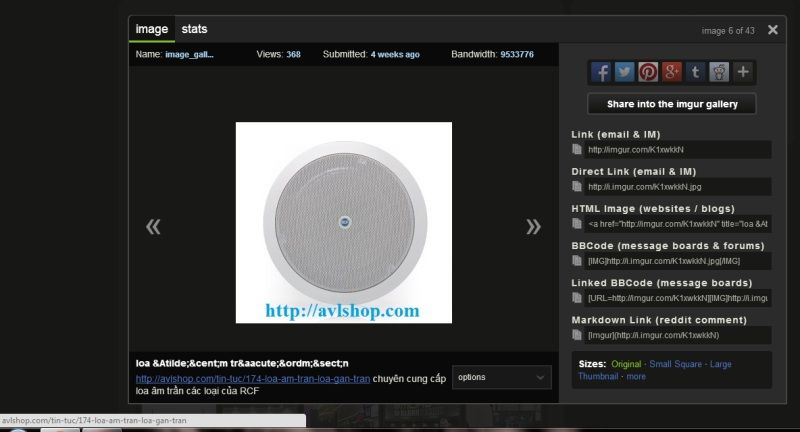Click the image title 'loa &Atilde;&cent;m...'

(242, 363)
